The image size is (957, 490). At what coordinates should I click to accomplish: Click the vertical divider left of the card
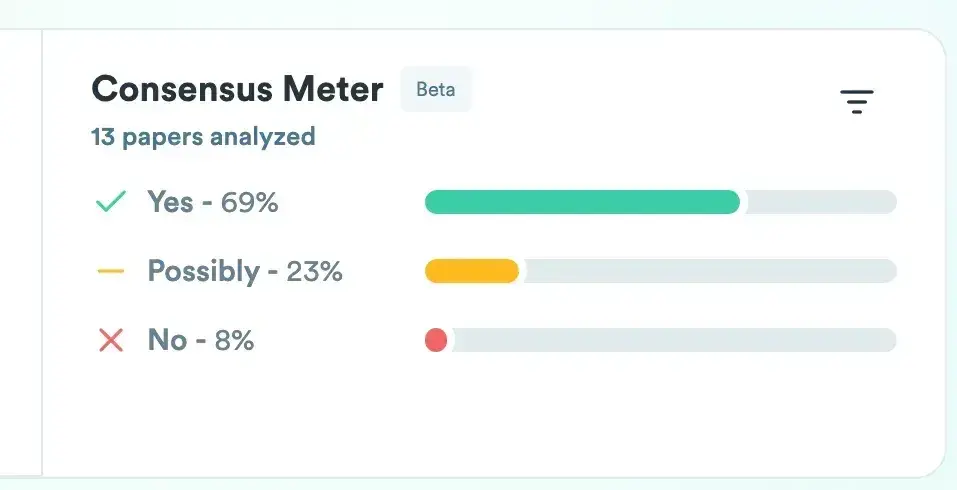pos(42,250)
